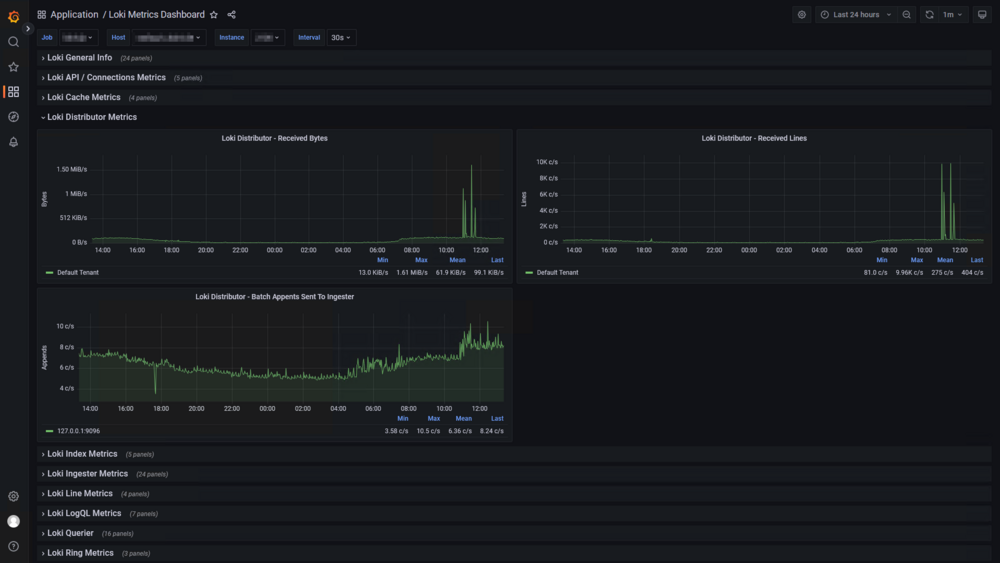Star this dashboard as favorite
The width and height of the screenshot is (1000, 563).
(214, 15)
